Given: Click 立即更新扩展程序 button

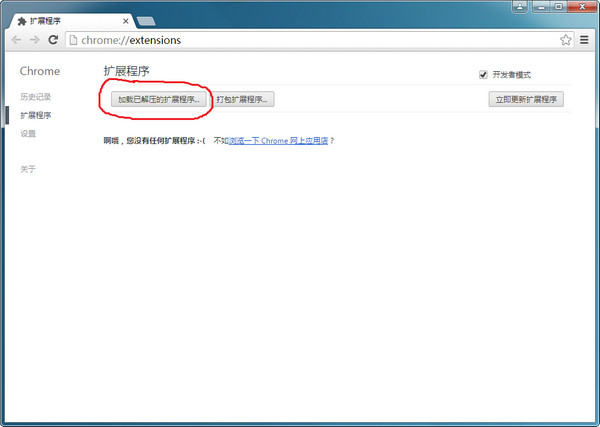Looking at the screenshot, I should [x=526, y=99].
